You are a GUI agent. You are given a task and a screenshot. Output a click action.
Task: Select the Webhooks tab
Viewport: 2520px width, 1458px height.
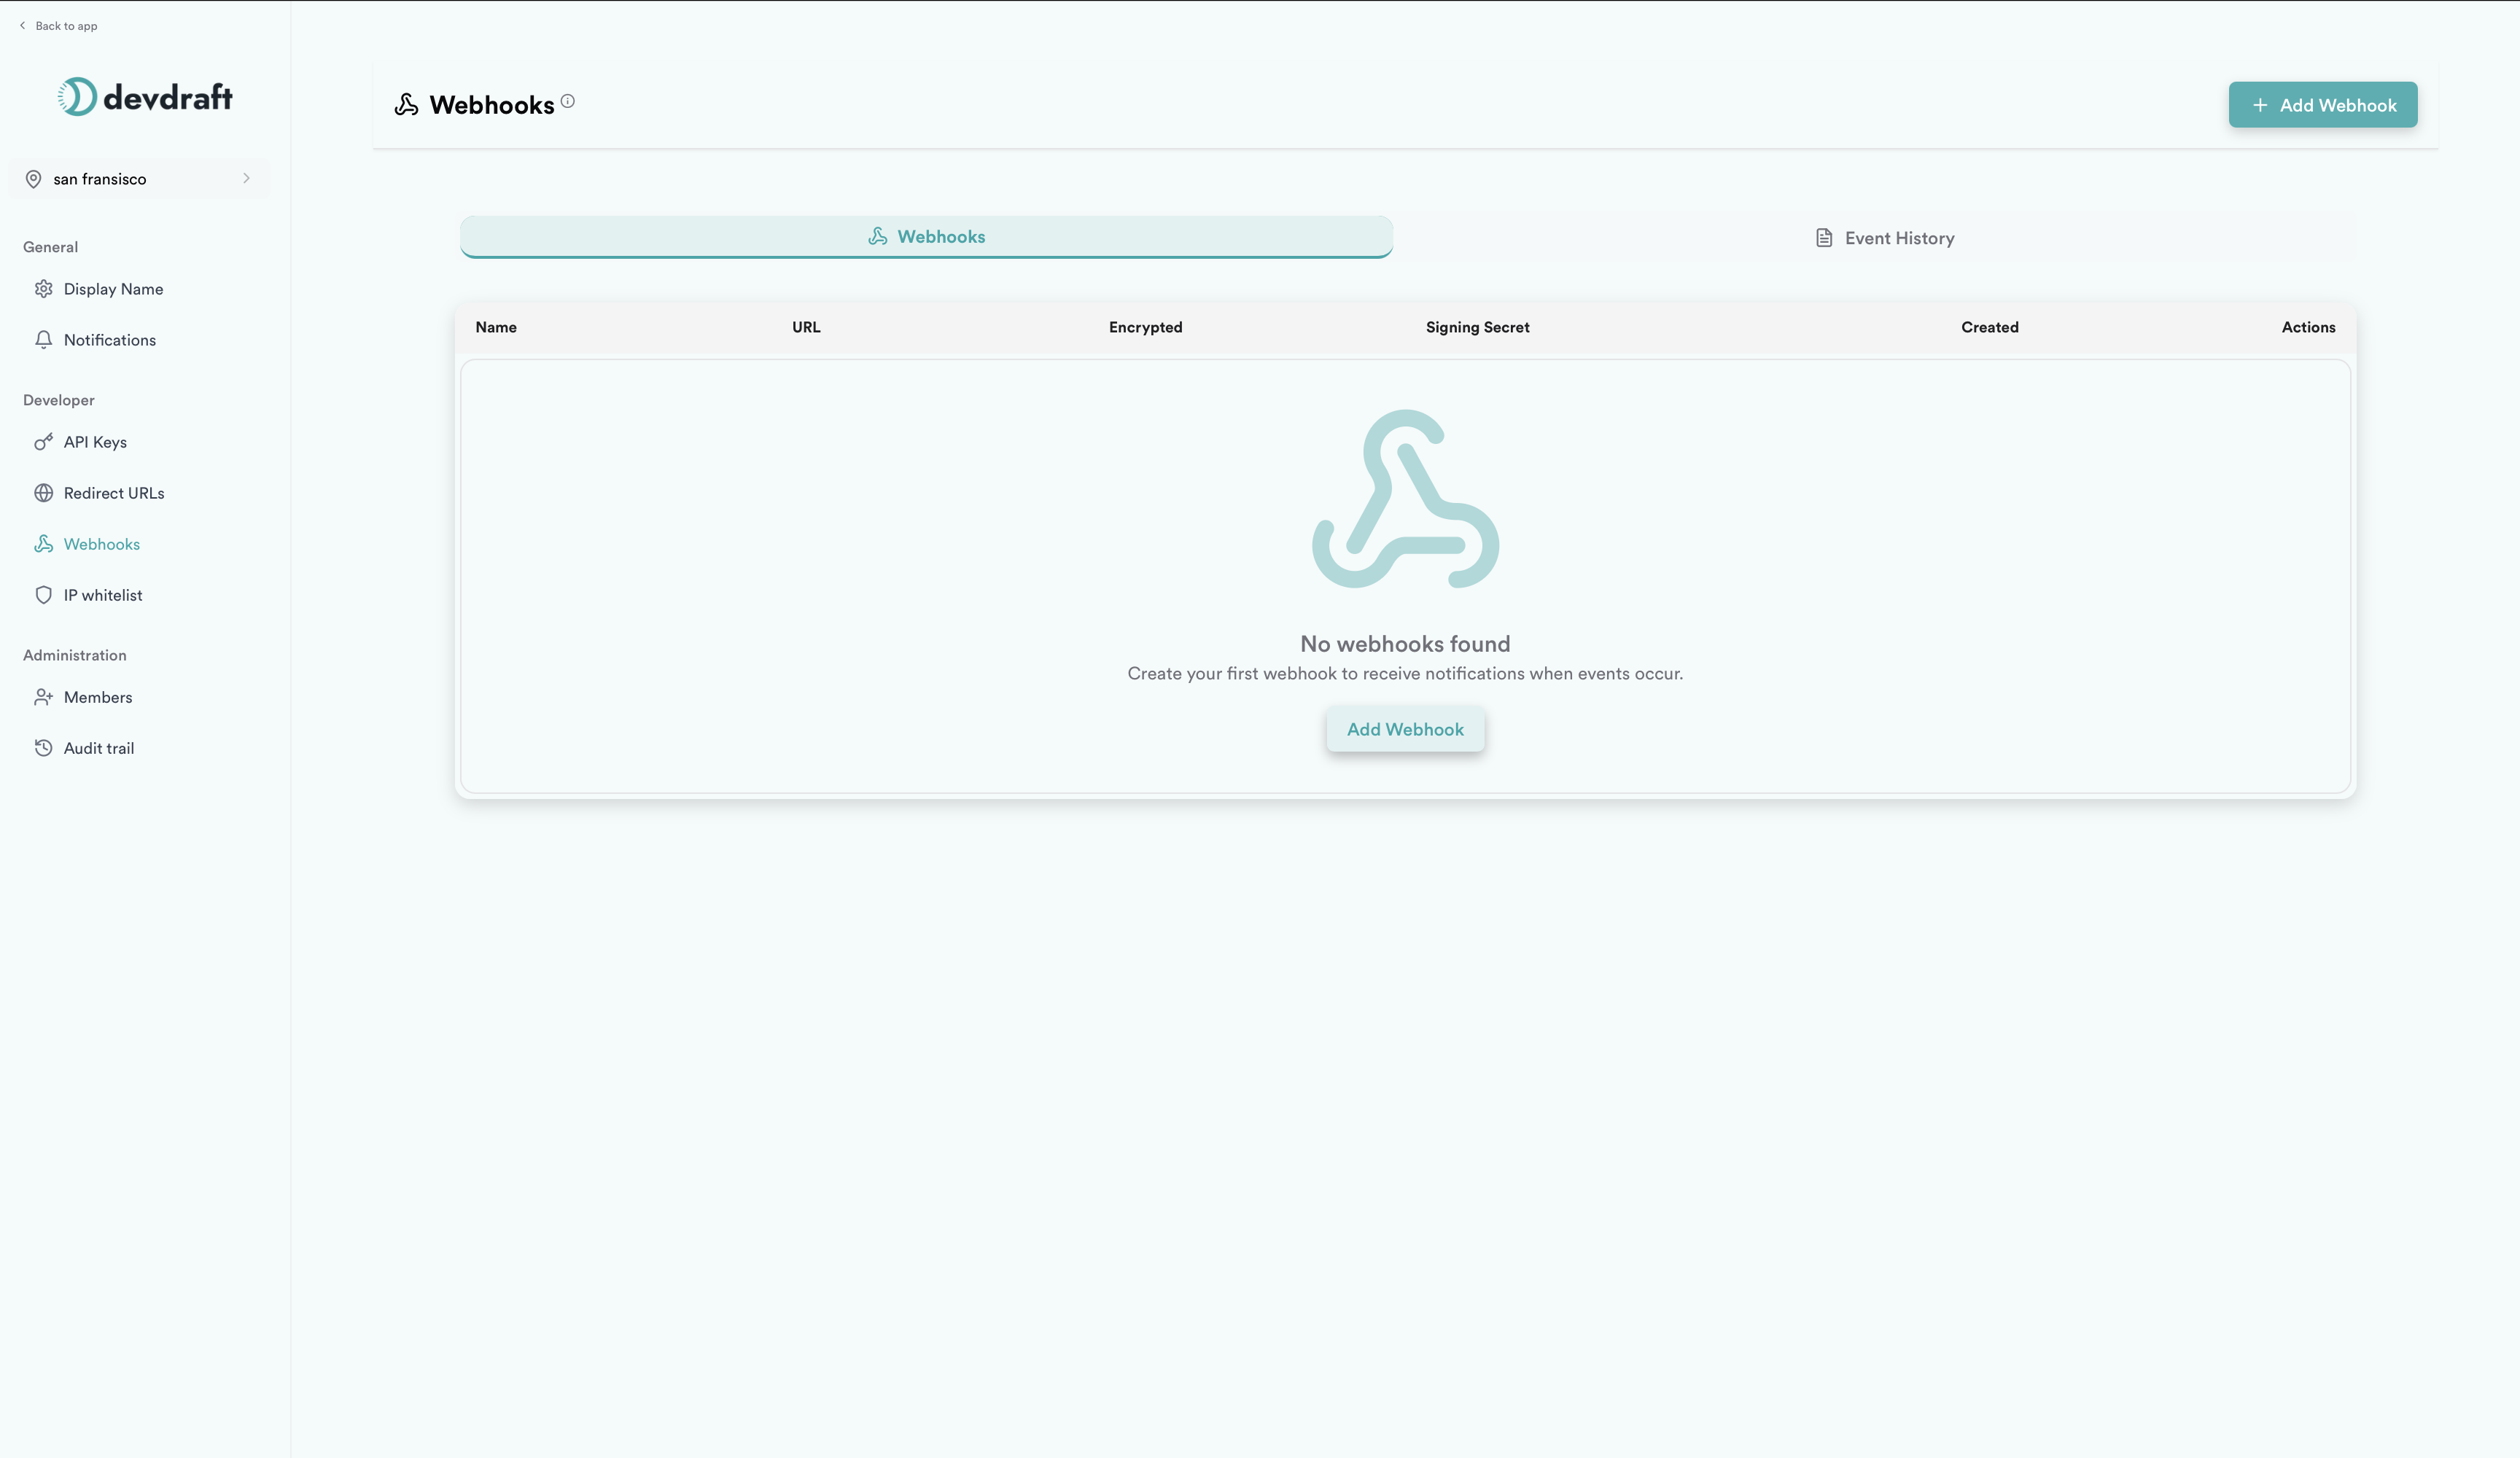[926, 237]
